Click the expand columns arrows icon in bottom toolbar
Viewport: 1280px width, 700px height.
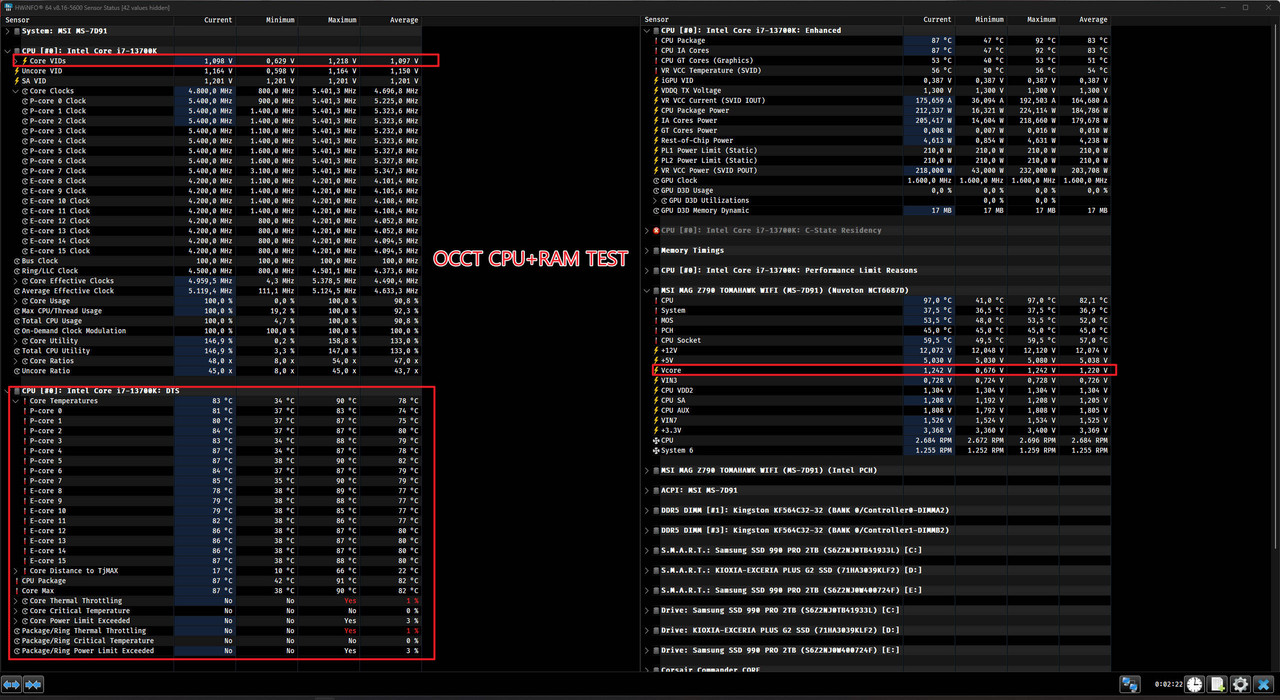point(11,685)
